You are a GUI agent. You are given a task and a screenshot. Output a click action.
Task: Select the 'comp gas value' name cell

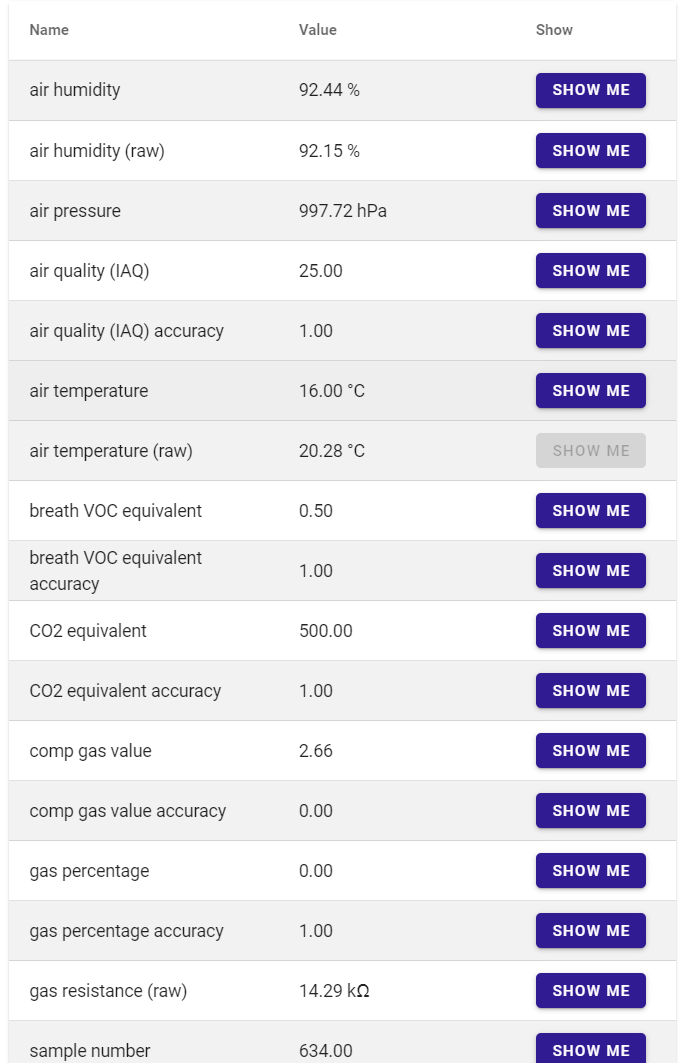tap(90, 751)
